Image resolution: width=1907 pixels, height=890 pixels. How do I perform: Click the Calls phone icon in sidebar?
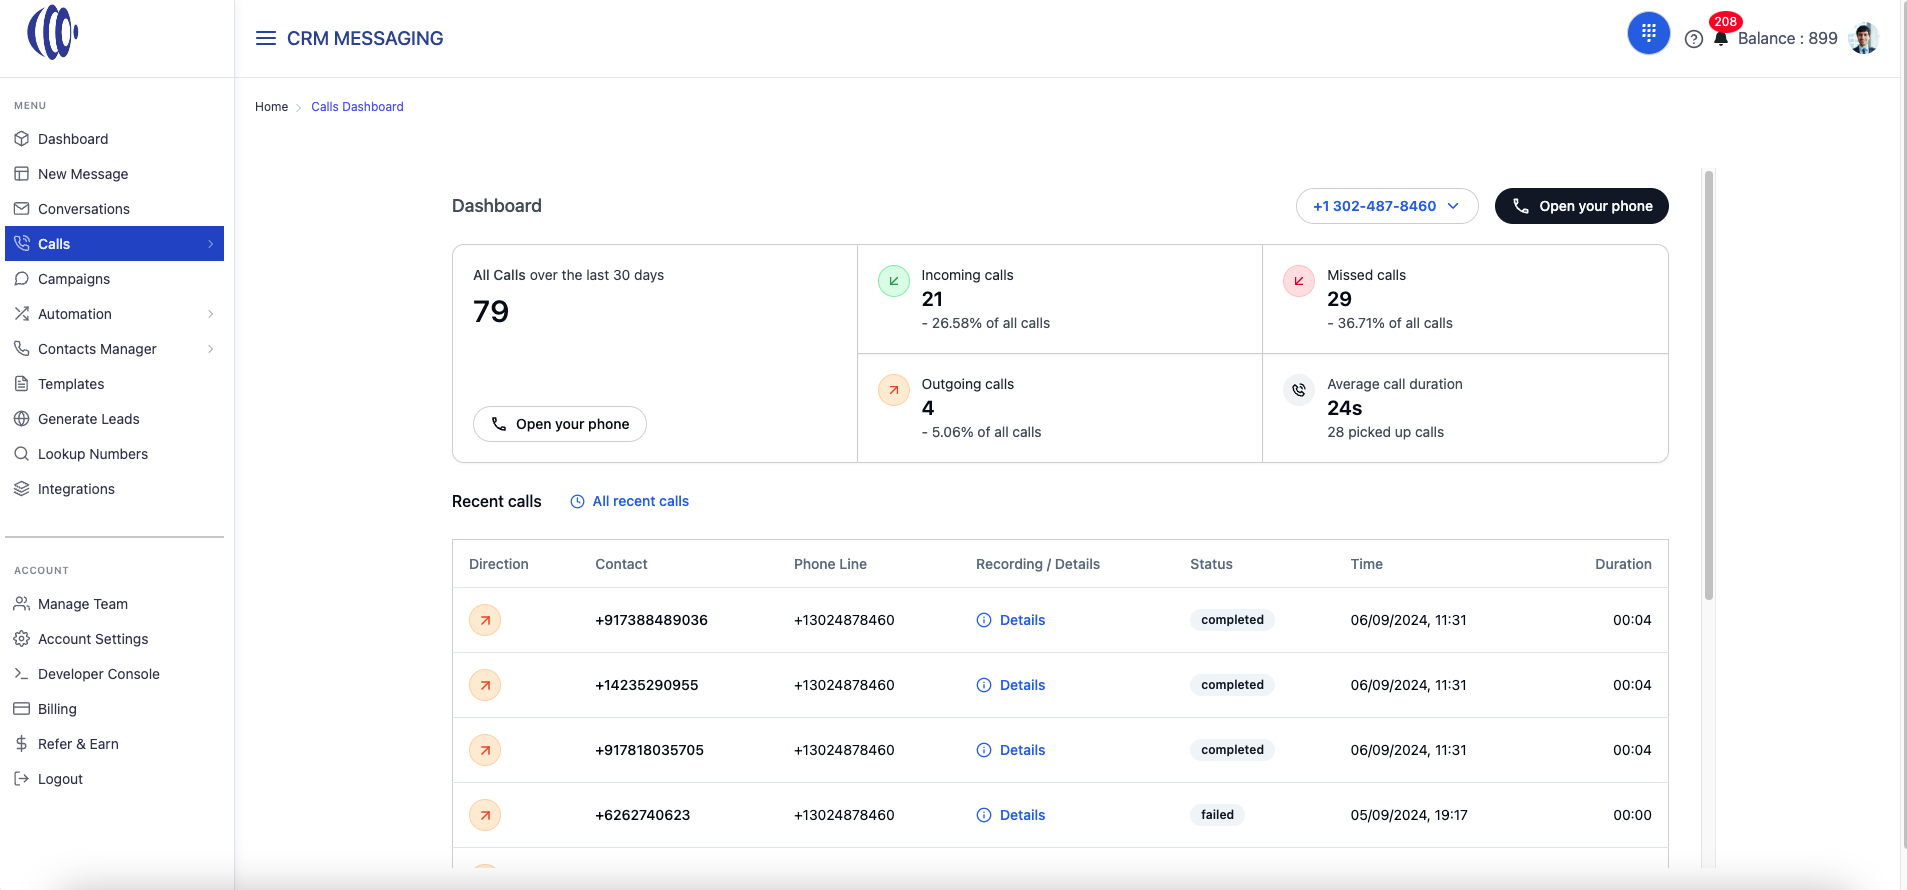click(x=22, y=244)
